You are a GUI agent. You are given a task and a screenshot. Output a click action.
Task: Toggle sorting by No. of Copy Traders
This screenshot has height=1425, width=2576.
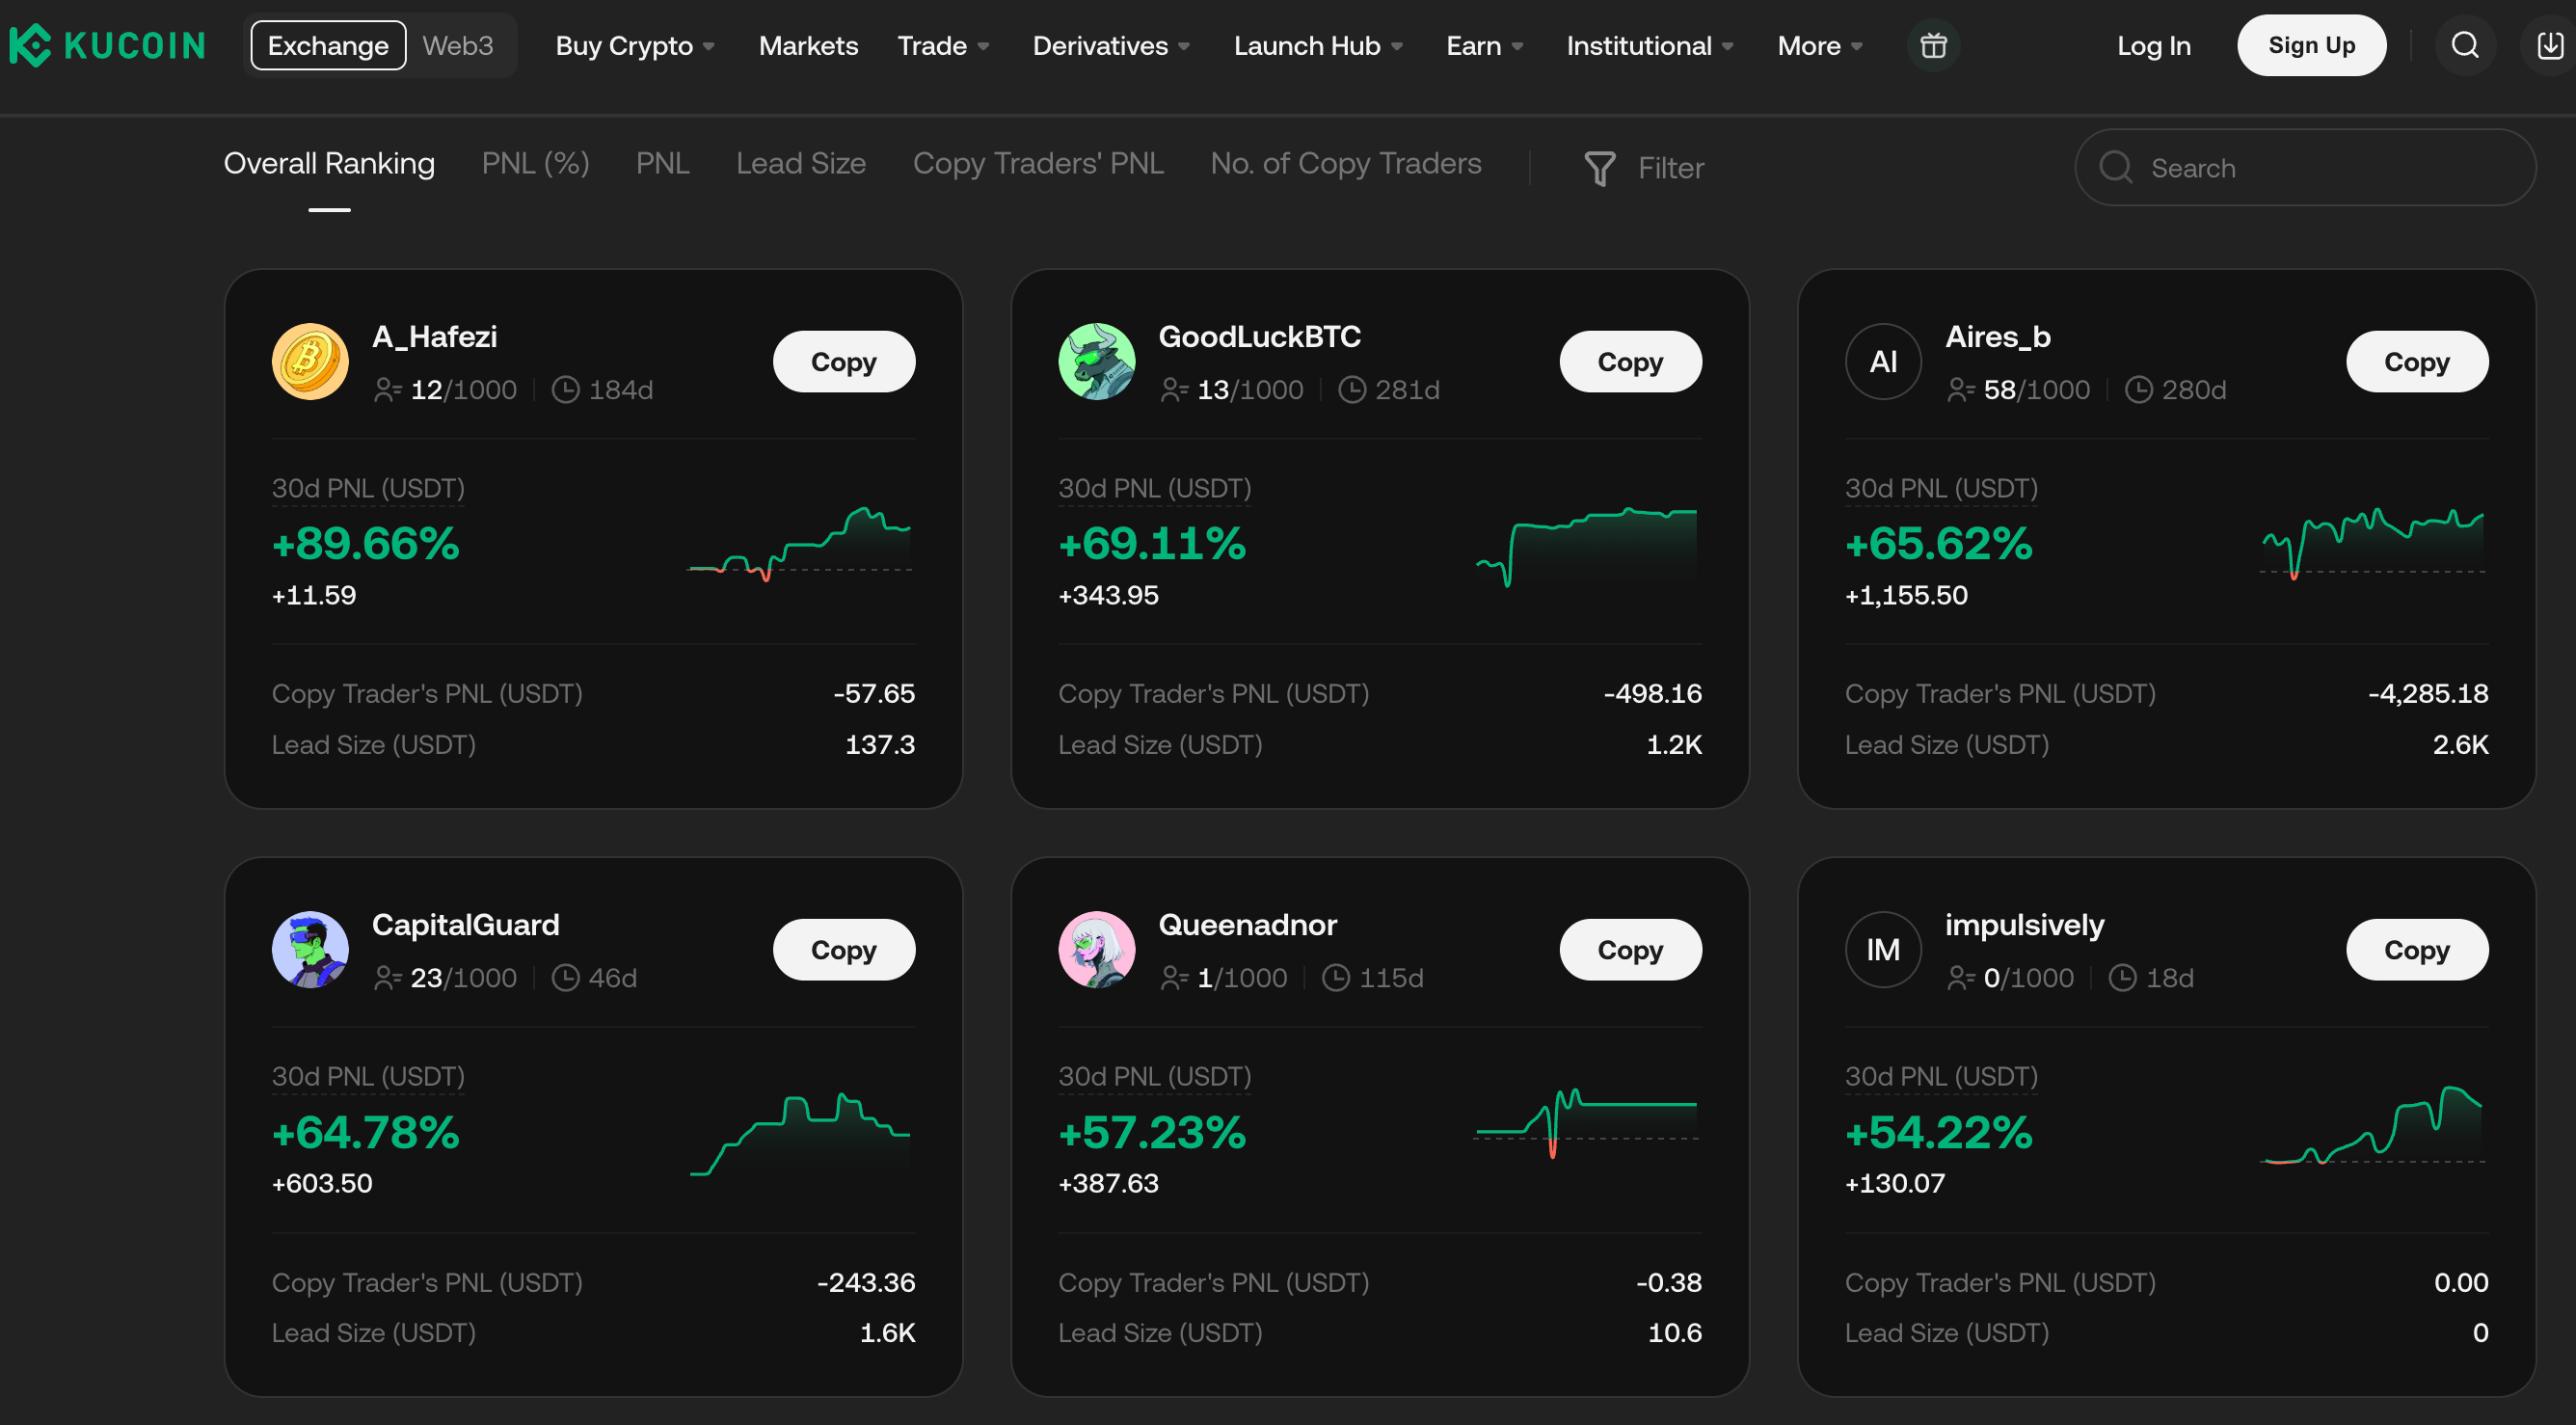pyautogui.click(x=1345, y=163)
